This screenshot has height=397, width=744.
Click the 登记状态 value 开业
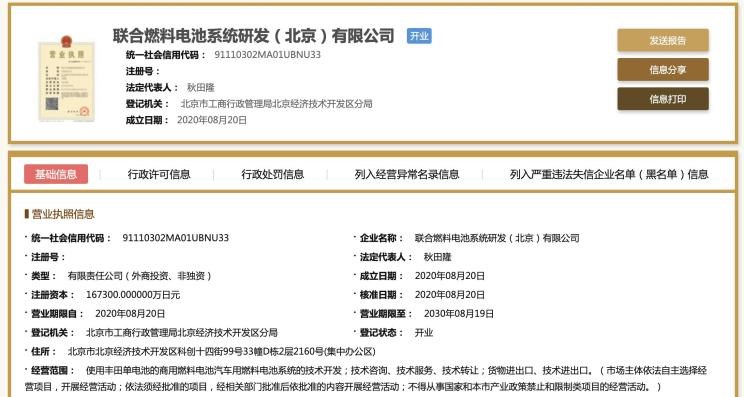tap(424, 332)
